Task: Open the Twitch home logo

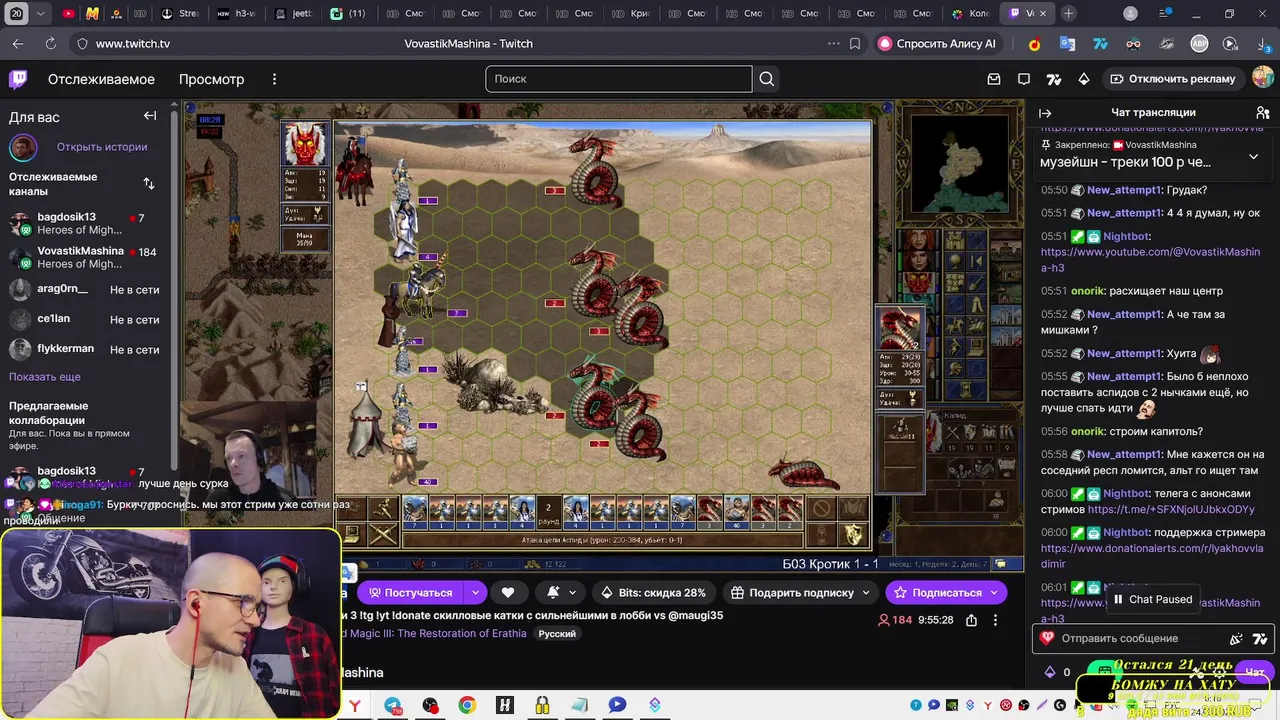Action: pyautogui.click(x=18, y=79)
